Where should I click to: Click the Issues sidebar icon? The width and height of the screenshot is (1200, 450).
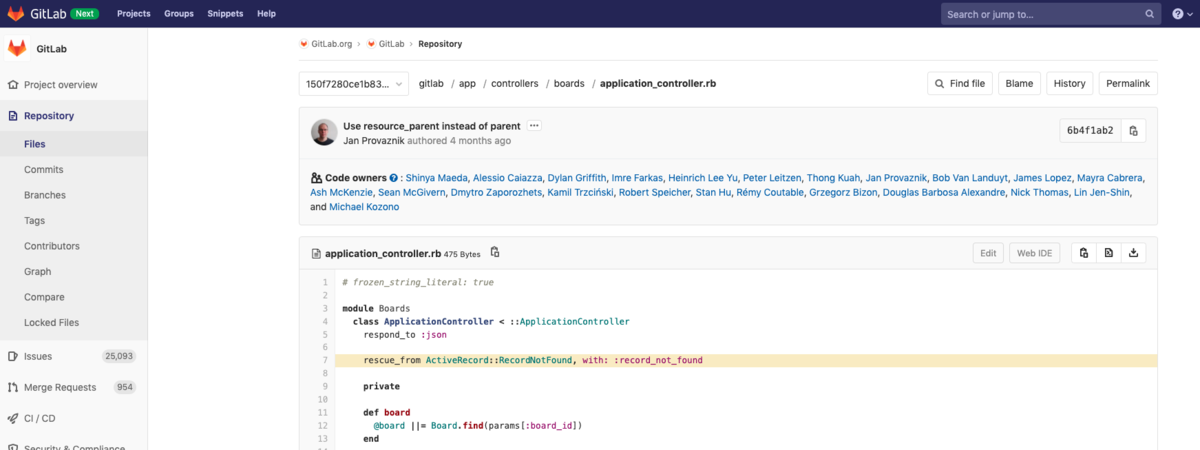pyautogui.click(x=13, y=356)
